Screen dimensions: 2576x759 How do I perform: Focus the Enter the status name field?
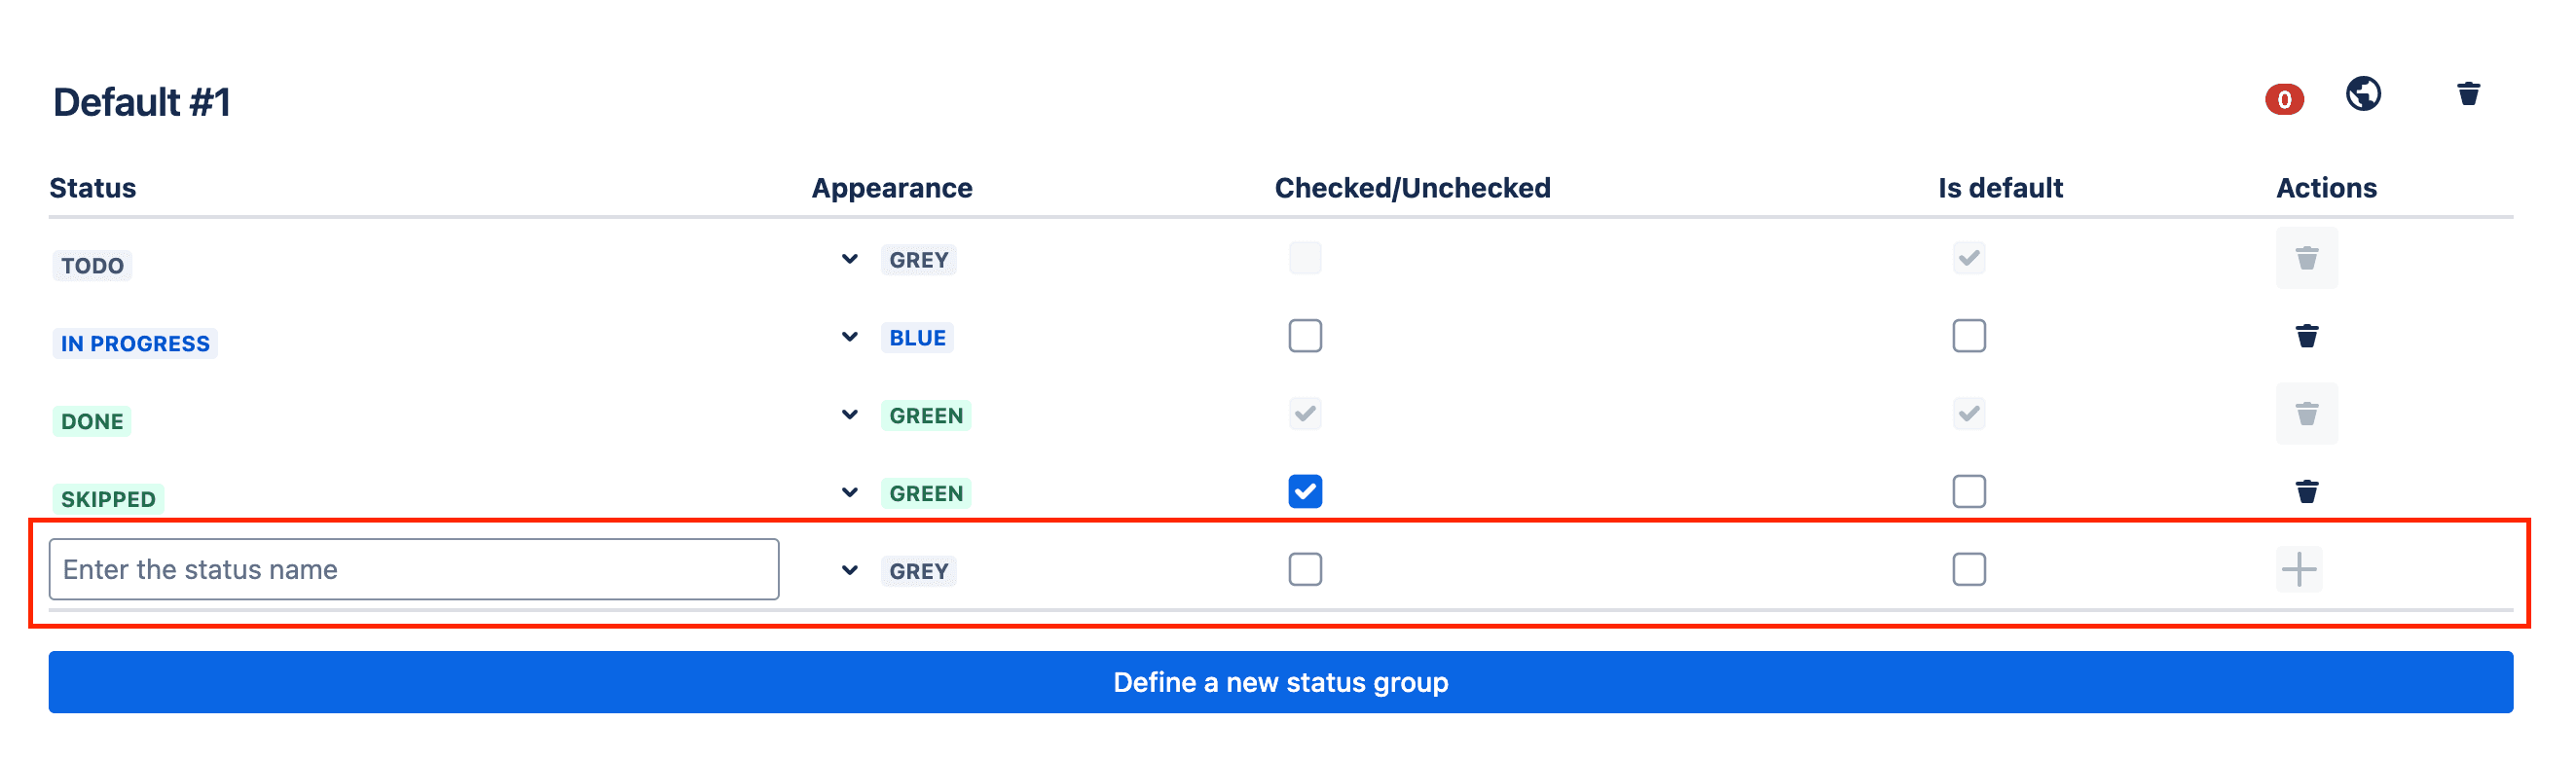[413, 568]
